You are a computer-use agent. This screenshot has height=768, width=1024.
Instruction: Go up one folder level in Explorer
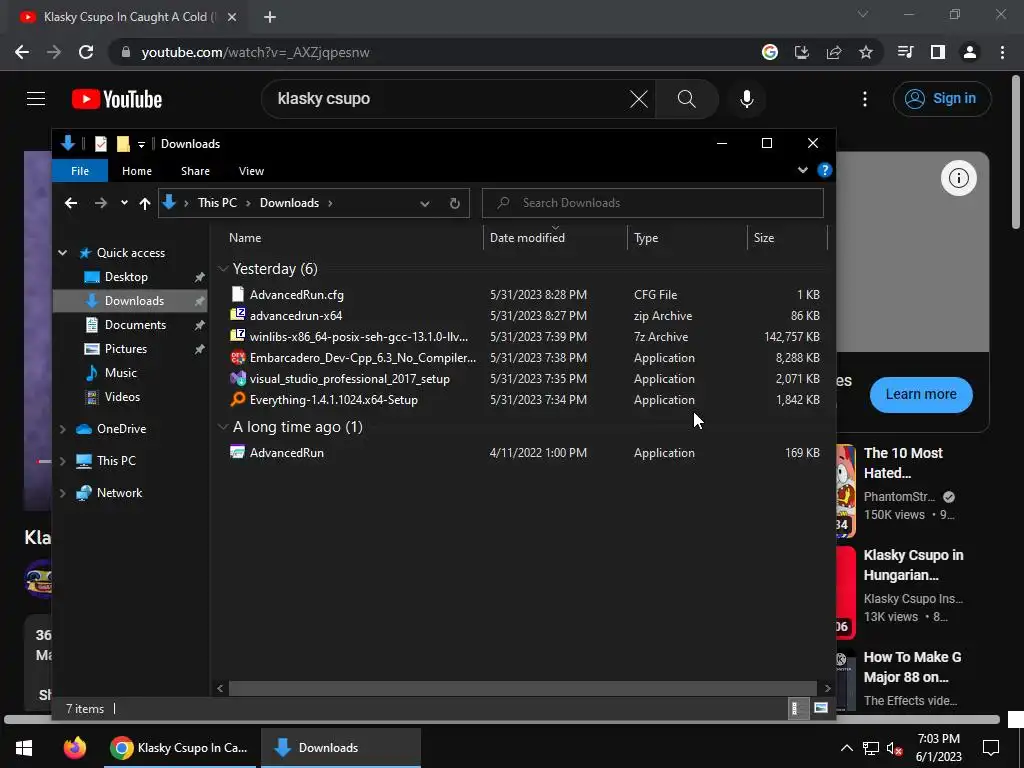[x=145, y=203]
